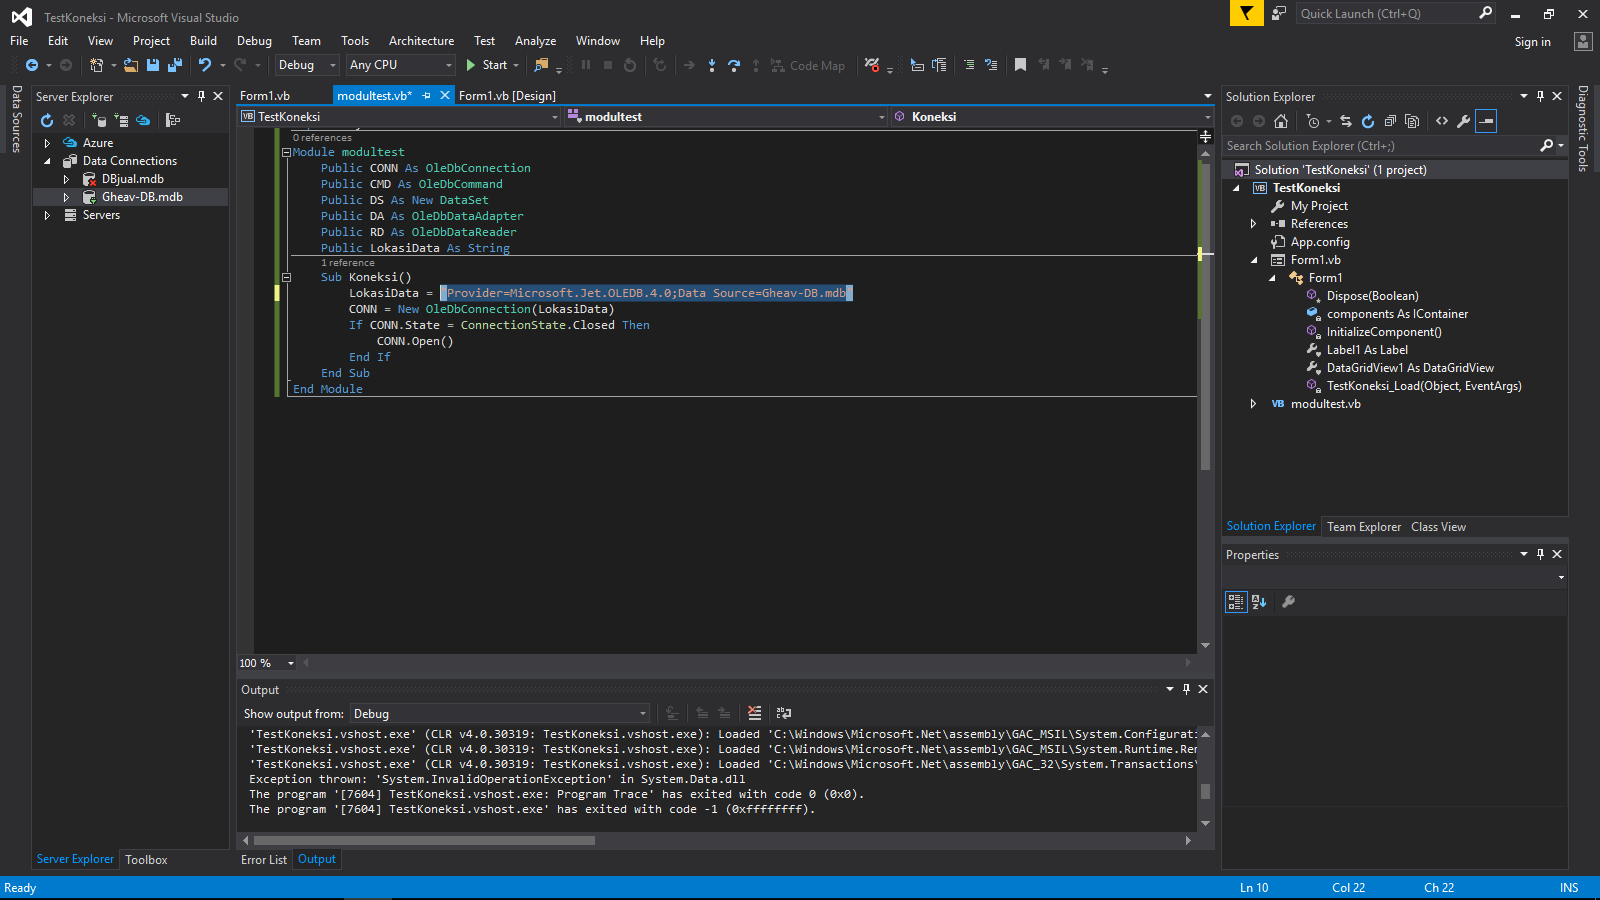Open the Build menu
The width and height of the screenshot is (1600, 900).
click(x=203, y=41)
